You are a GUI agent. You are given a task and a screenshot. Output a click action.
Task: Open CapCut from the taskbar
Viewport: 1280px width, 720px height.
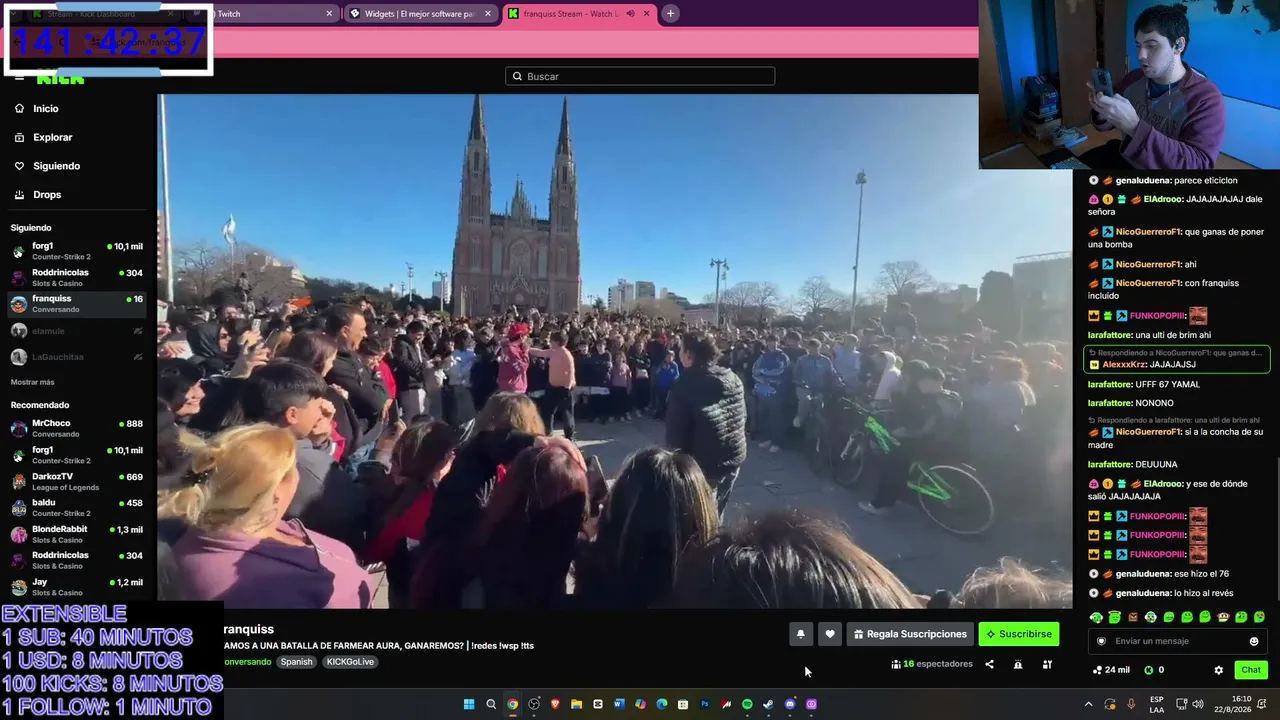coord(598,704)
